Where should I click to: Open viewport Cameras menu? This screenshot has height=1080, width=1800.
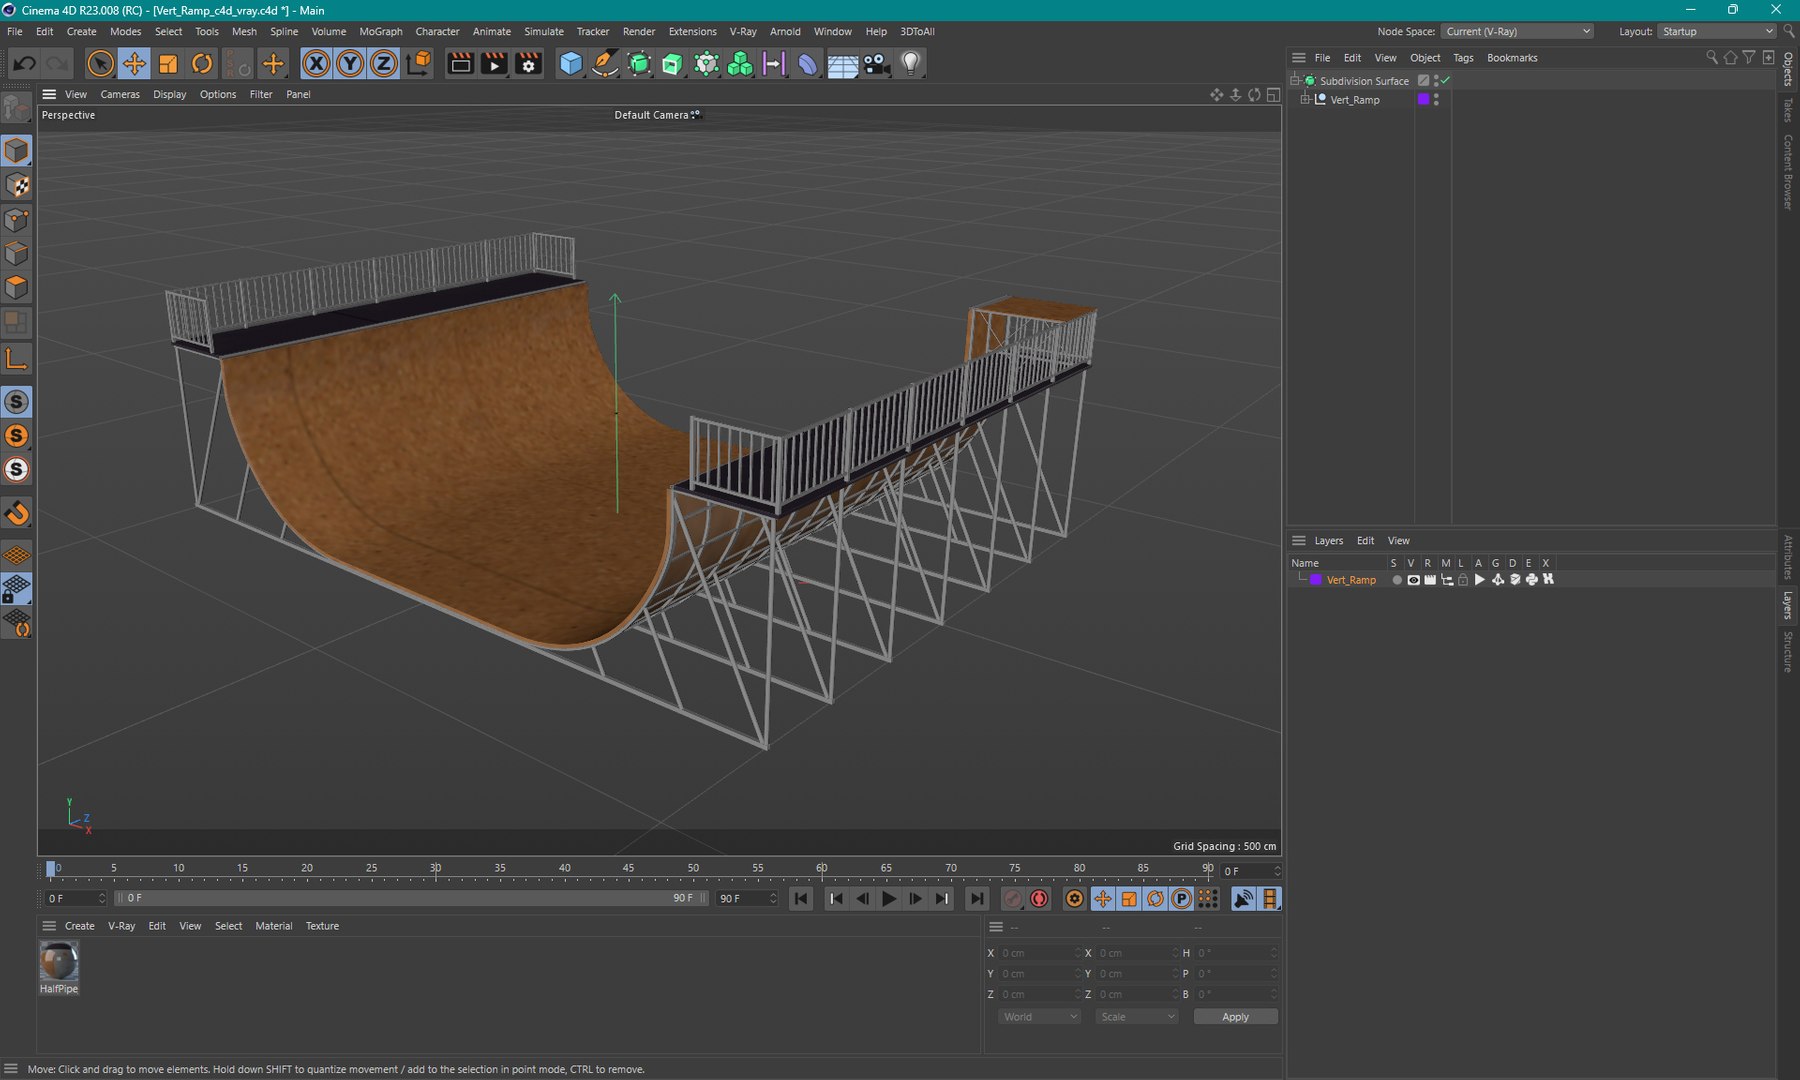(x=120, y=95)
